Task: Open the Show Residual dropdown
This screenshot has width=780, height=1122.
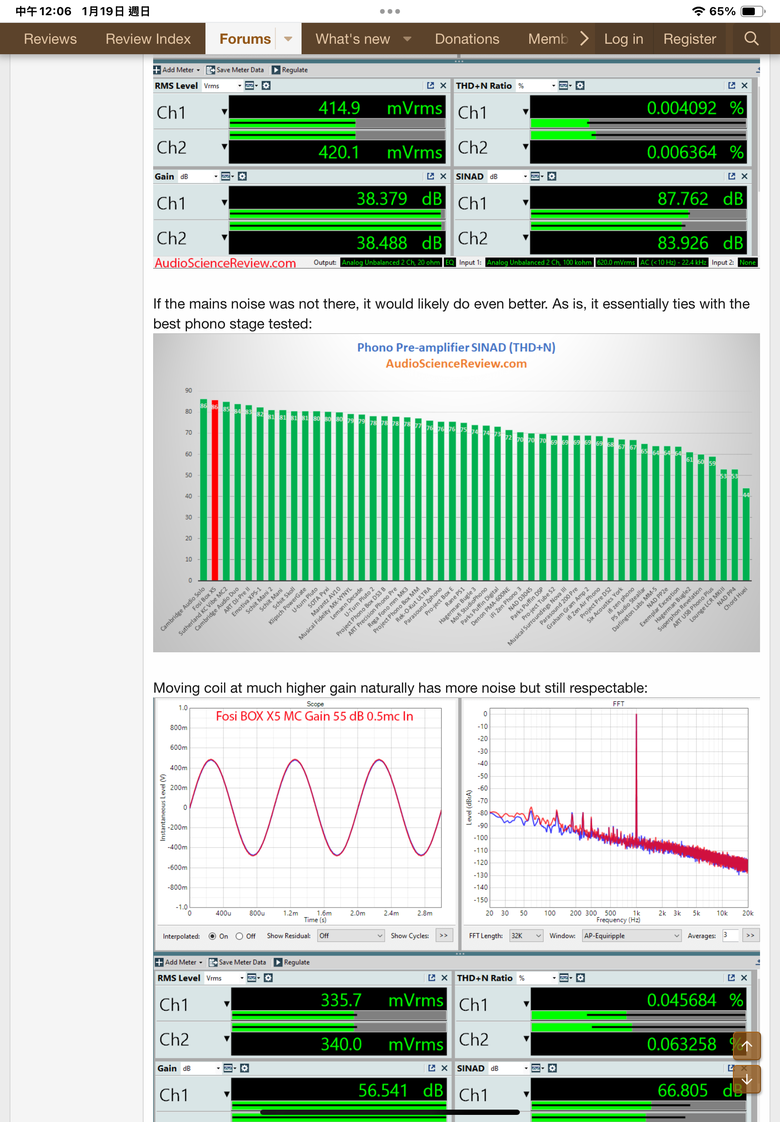Action: click(x=351, y=935)
